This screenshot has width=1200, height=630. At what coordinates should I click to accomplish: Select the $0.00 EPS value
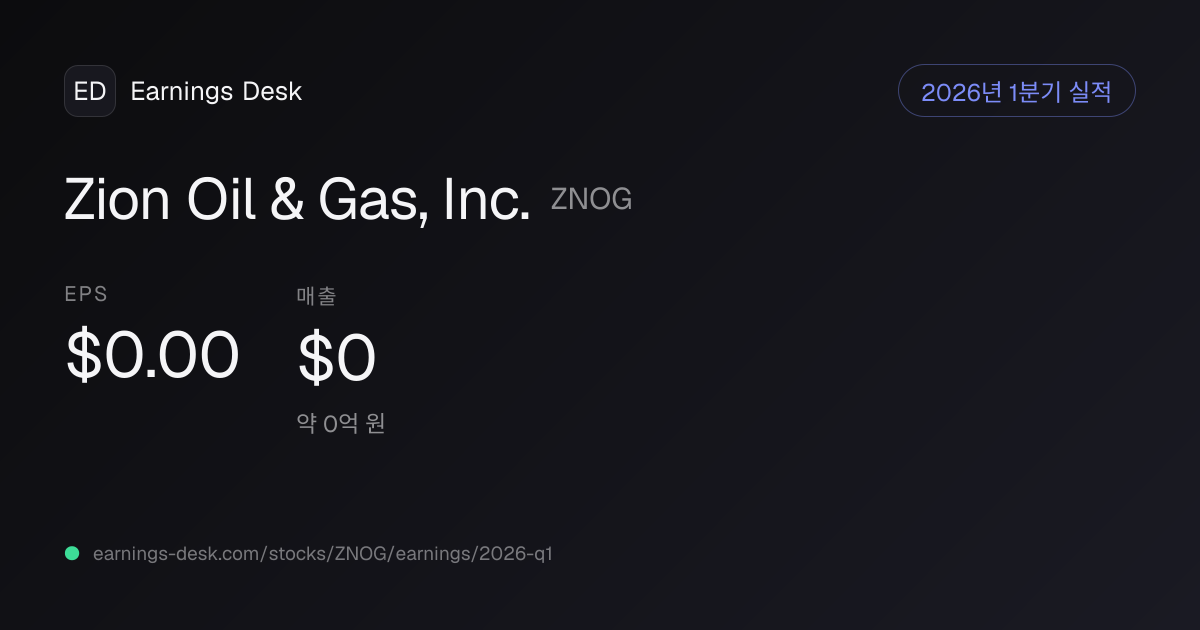point(152,355)
